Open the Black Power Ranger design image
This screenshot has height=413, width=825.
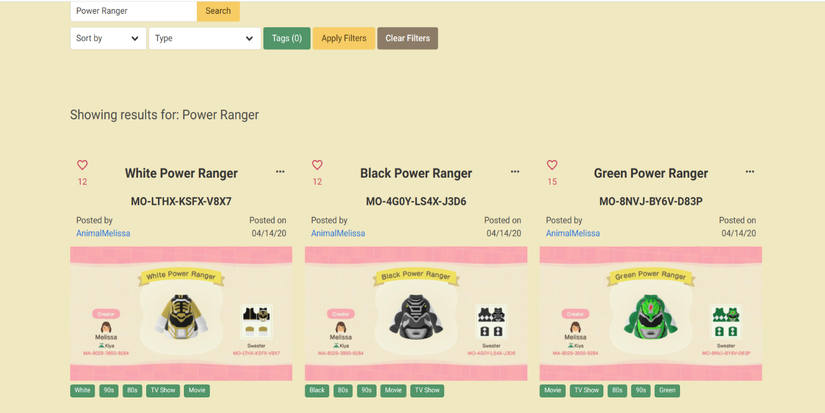point(416,314)
